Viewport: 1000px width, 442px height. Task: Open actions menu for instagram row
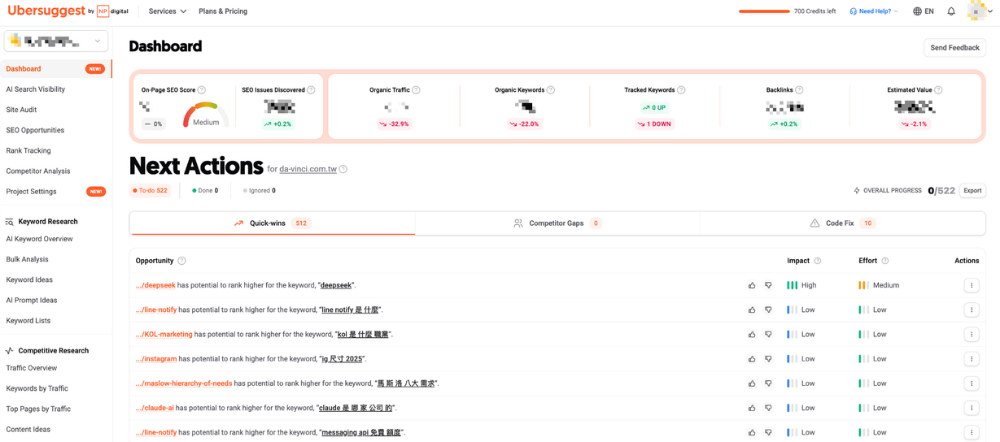(971, 359)
